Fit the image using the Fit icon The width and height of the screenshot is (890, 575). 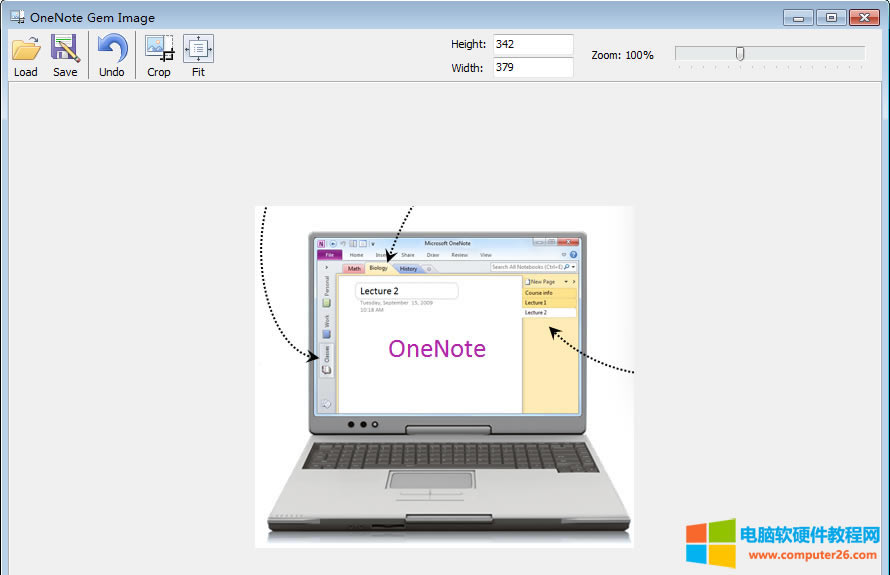(198, 49)
